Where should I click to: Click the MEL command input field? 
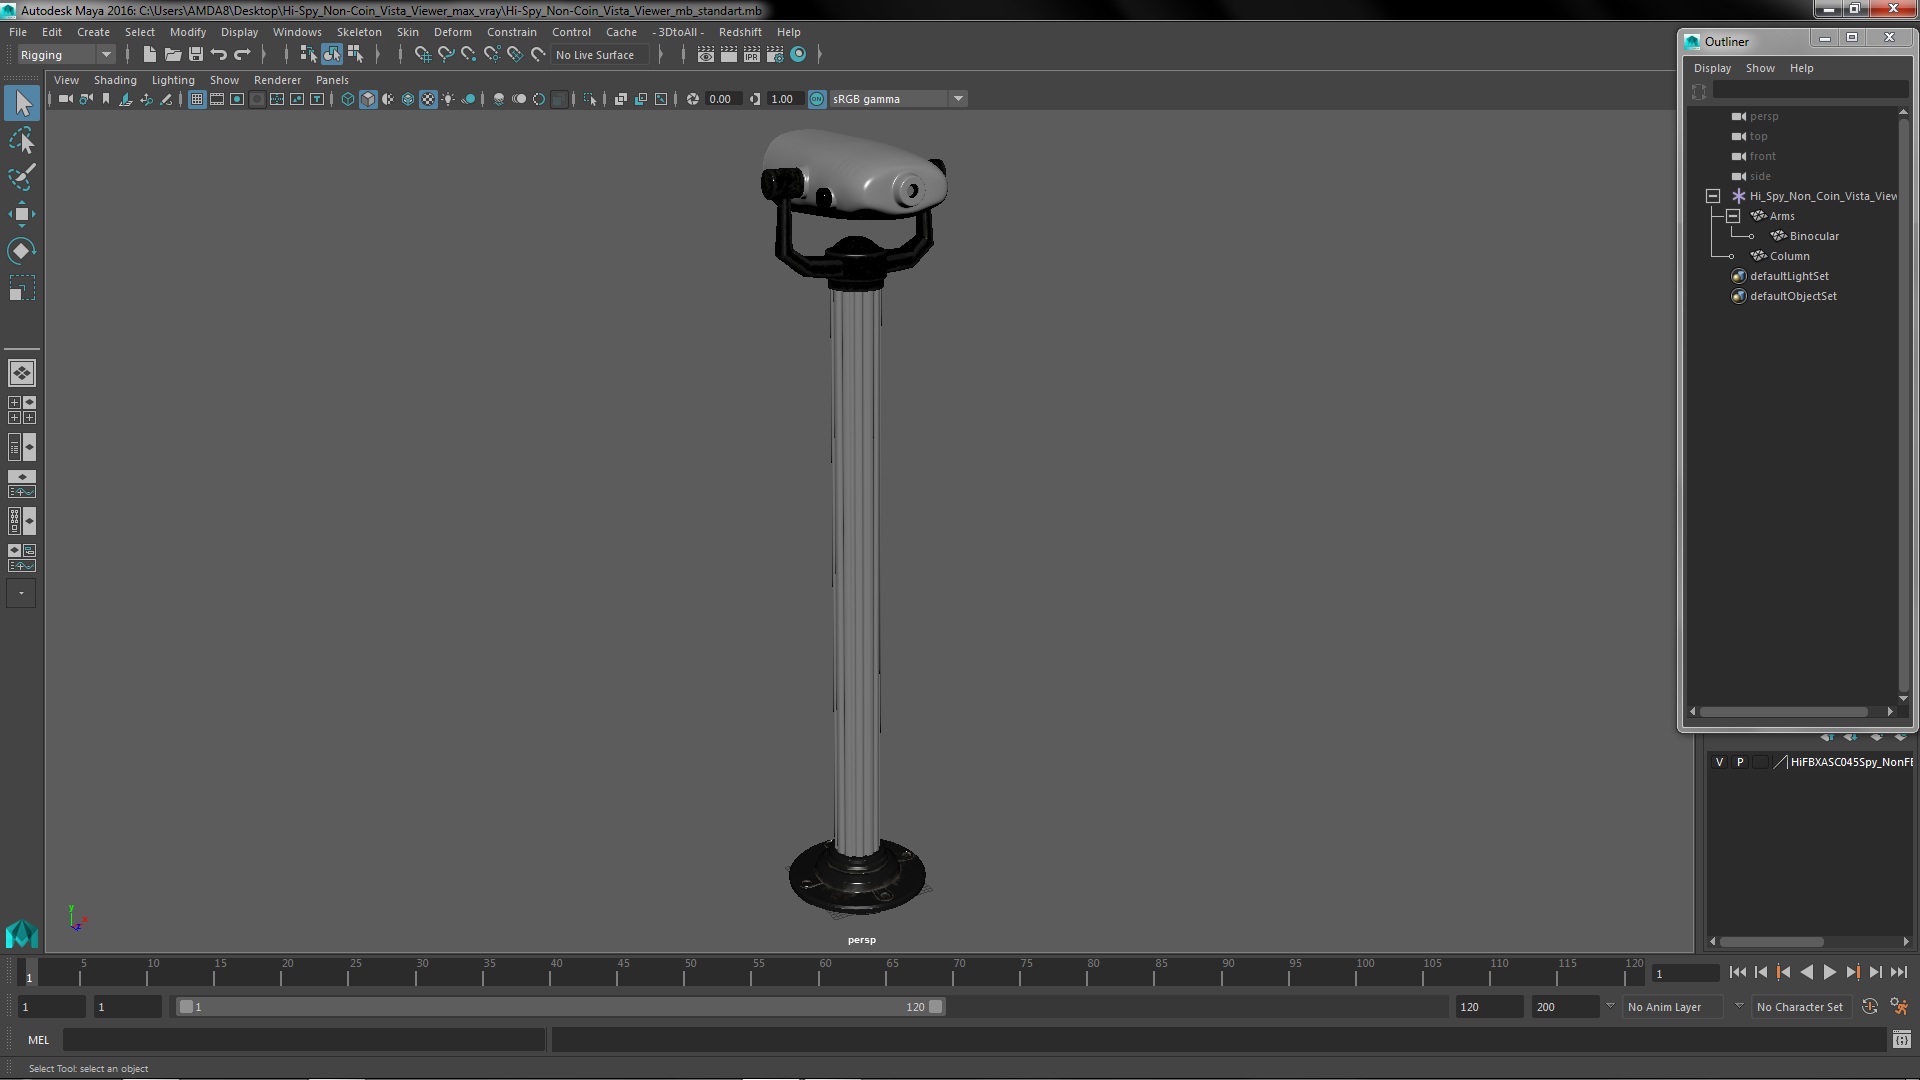click(304, 1040)
